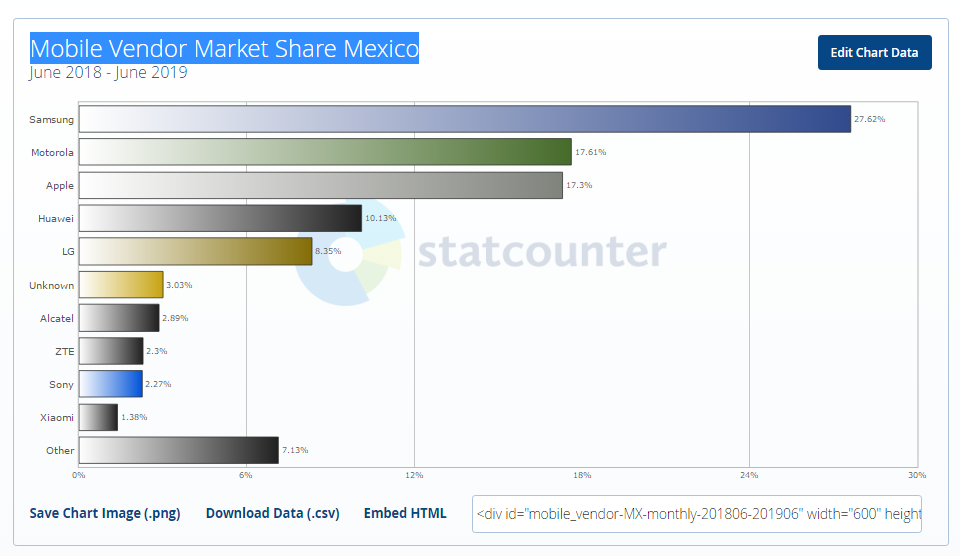960x556 pixels.
Task: Pick the dark Huawei bar
Action: click(220, 218)
